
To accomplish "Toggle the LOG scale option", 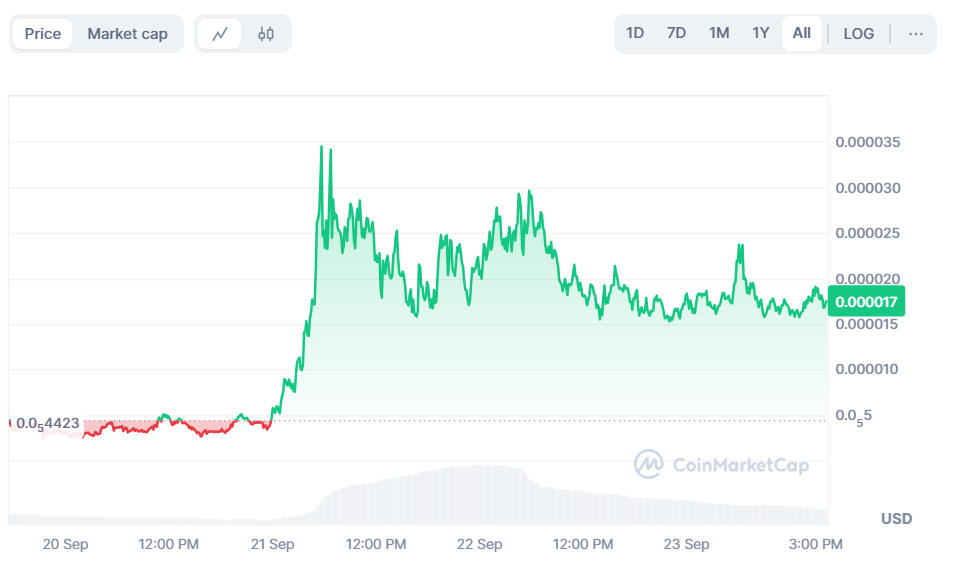I will pyautogui.click(x=858, y=34).
